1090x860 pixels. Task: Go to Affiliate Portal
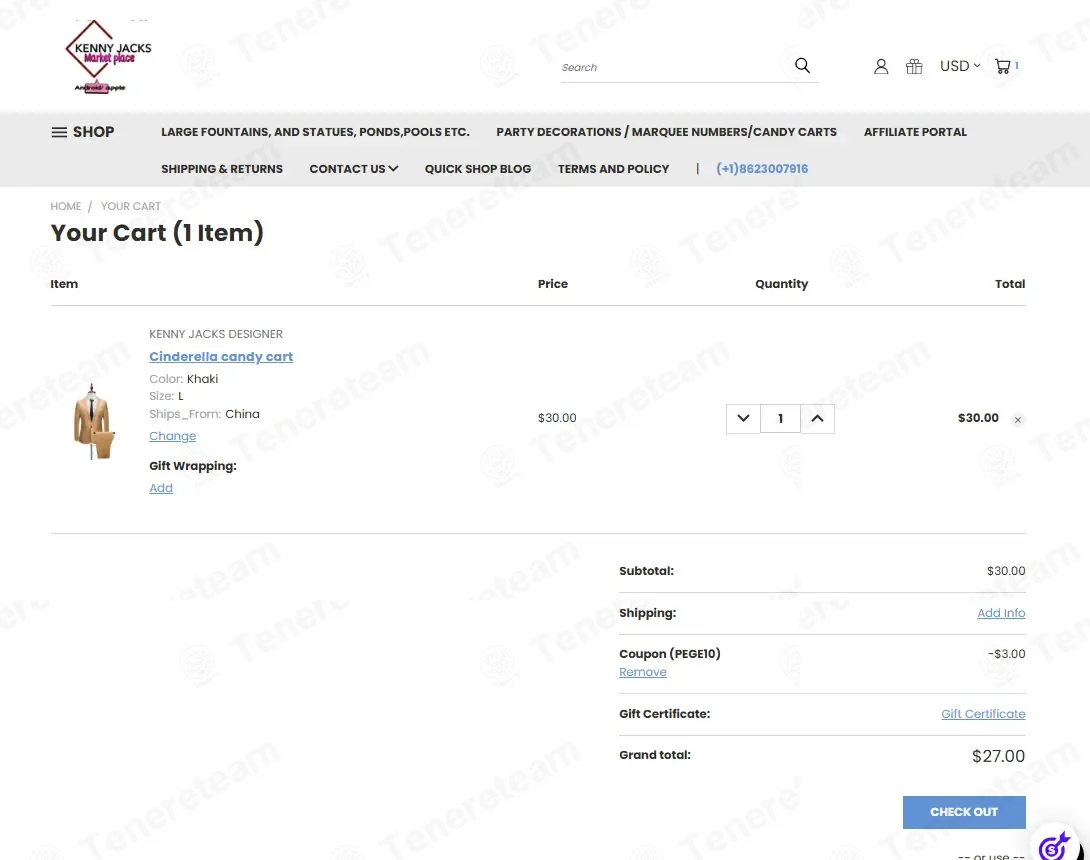pyautogui.click(x=915, y=132)
